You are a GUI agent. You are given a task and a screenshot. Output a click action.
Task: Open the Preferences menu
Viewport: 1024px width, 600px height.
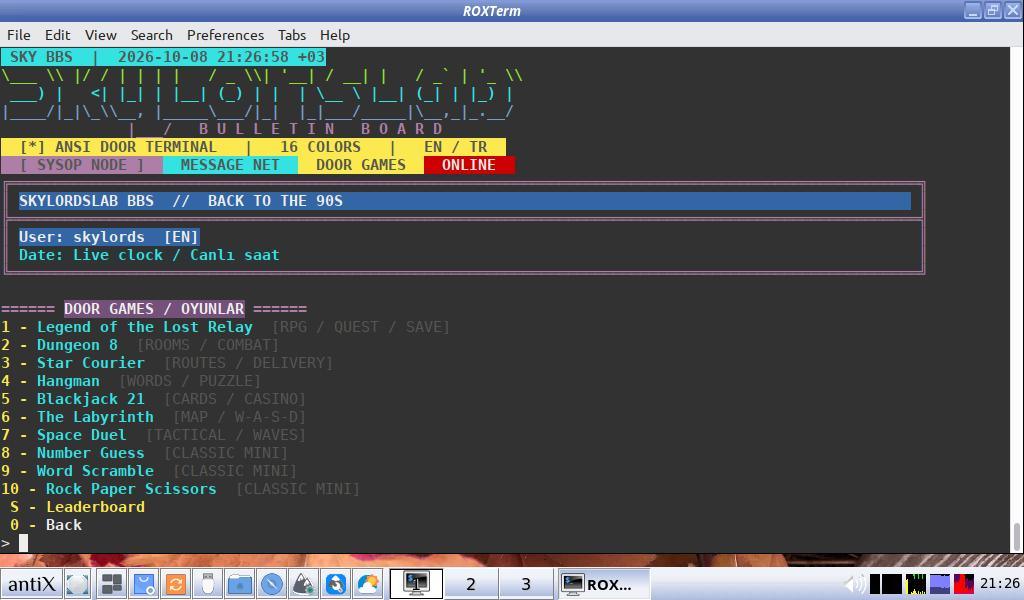click(225, 35)
